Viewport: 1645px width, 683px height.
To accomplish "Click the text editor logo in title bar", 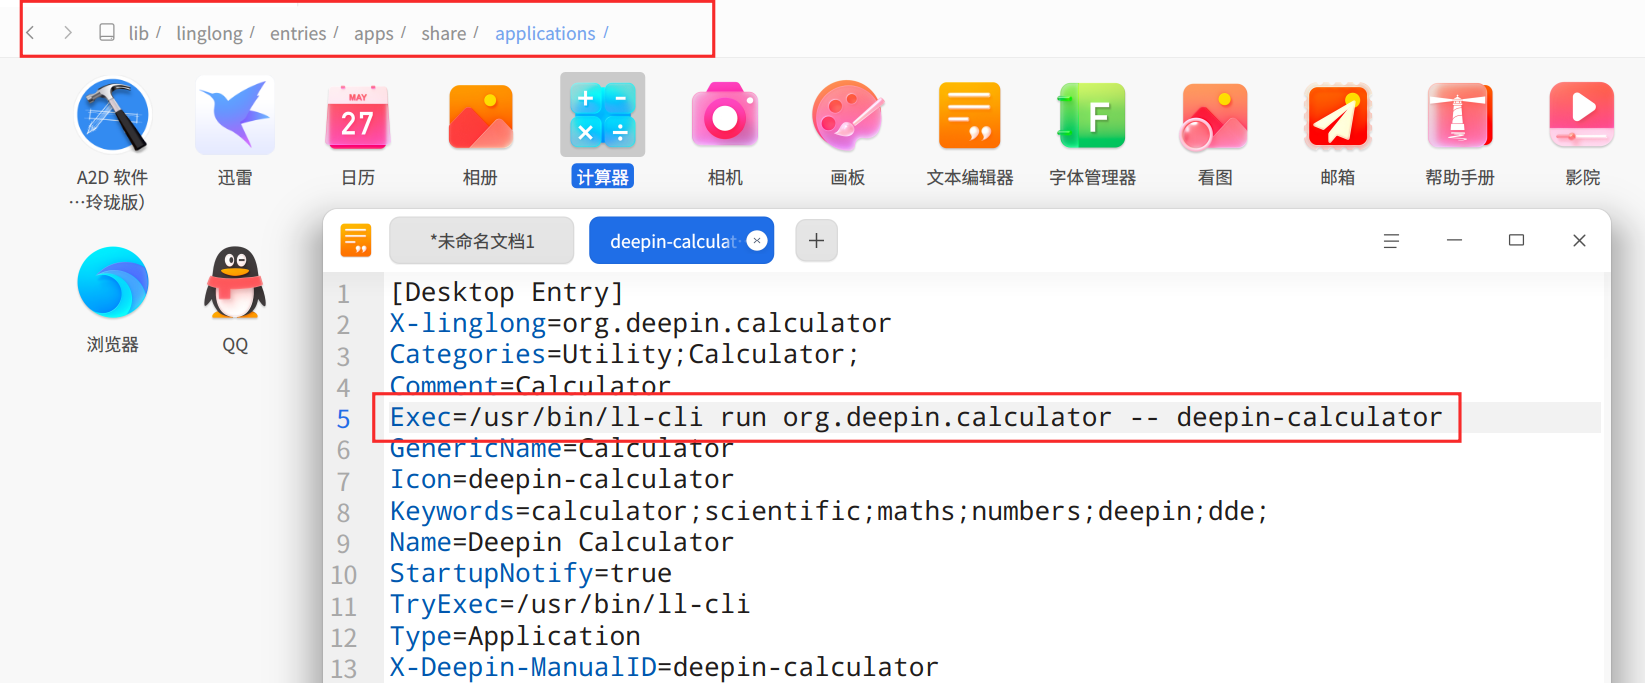I will (x=356, y=241).
